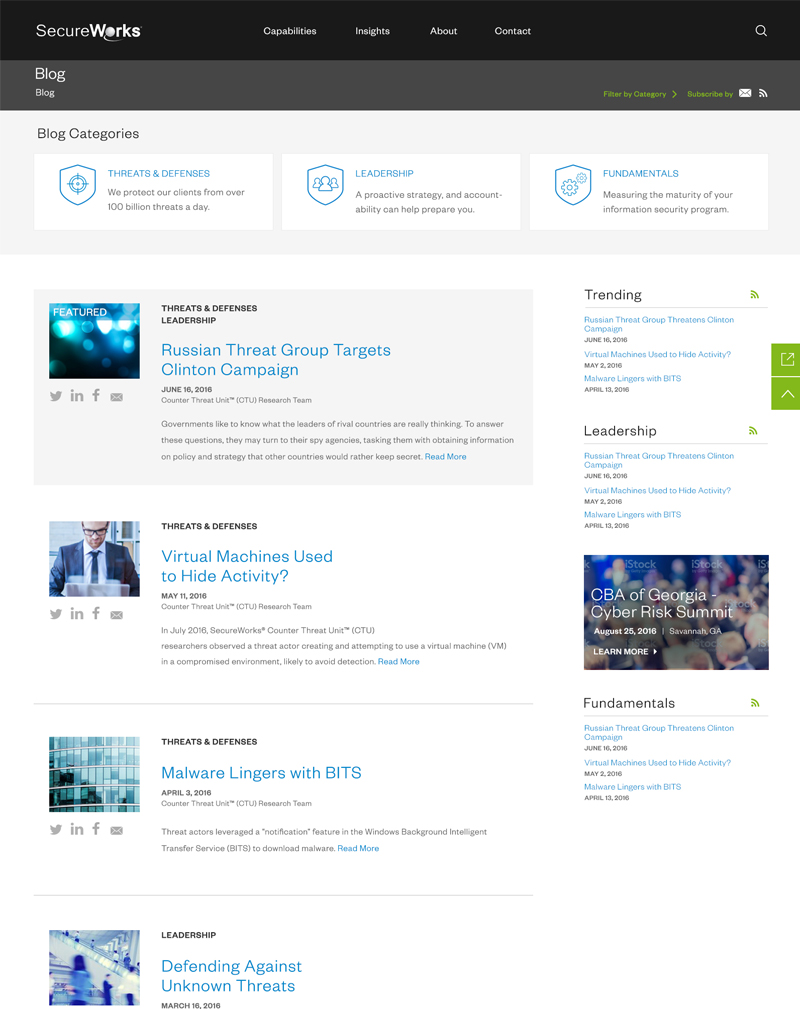The height and width of the screenshot is (1009, 800).
Task: Open Leadership sidebar link Virtual Machines Used
Action: (657, 490)
